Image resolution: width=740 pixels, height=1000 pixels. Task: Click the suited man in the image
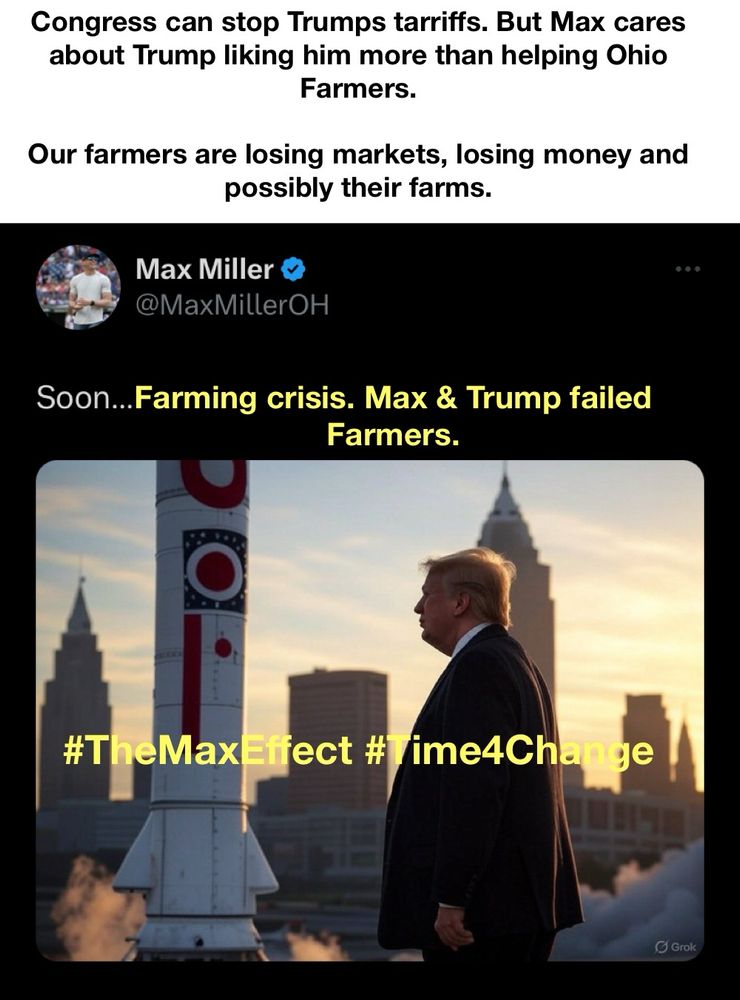tap(477, 753)
